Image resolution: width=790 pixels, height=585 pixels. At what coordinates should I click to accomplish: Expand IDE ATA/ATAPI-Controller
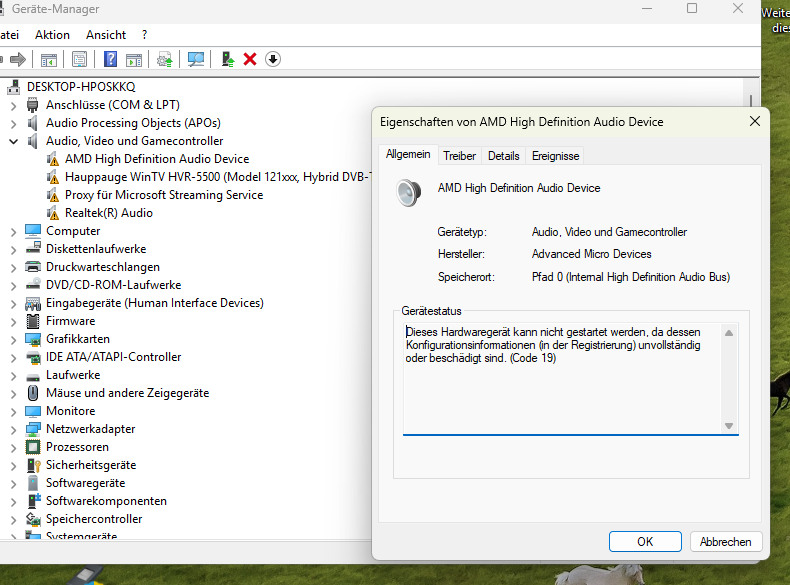[x=14, y=358]
